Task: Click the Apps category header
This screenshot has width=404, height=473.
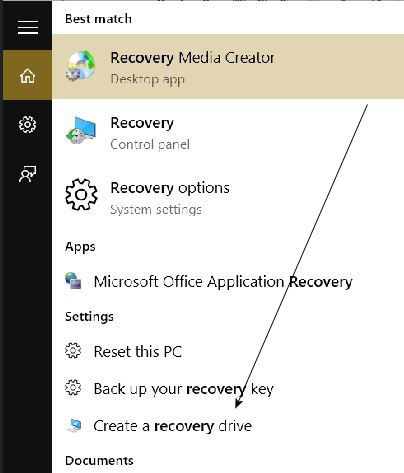Action: 80,247
